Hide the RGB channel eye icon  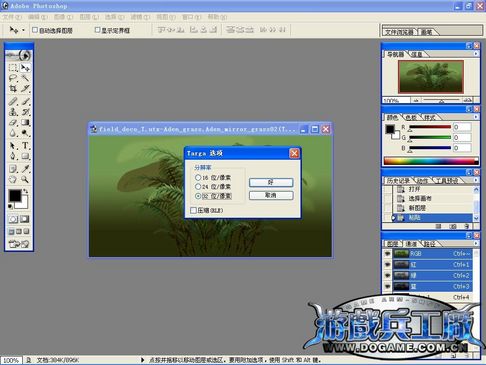point(387,254)
